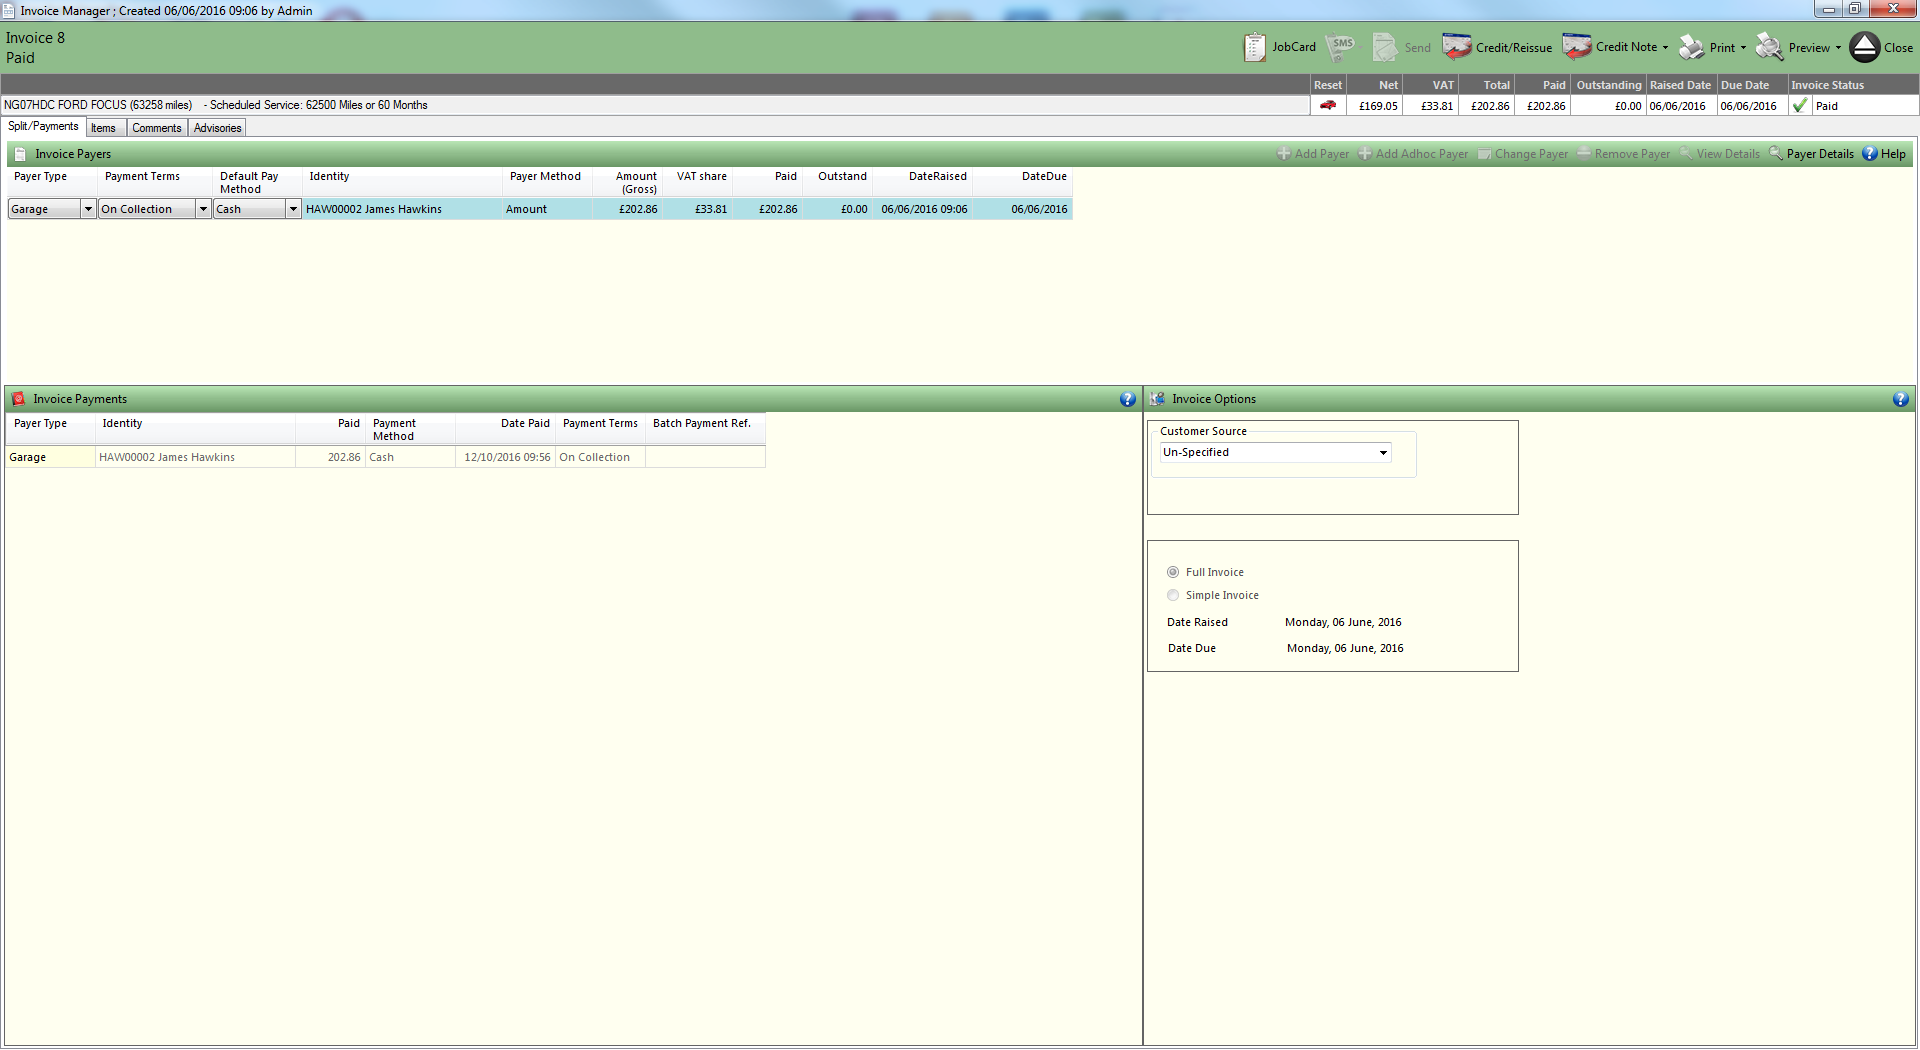Open the Customer Source Un-Specified dropdown
This screenshot has height=1050, width=1920.
pos(1383,453)
